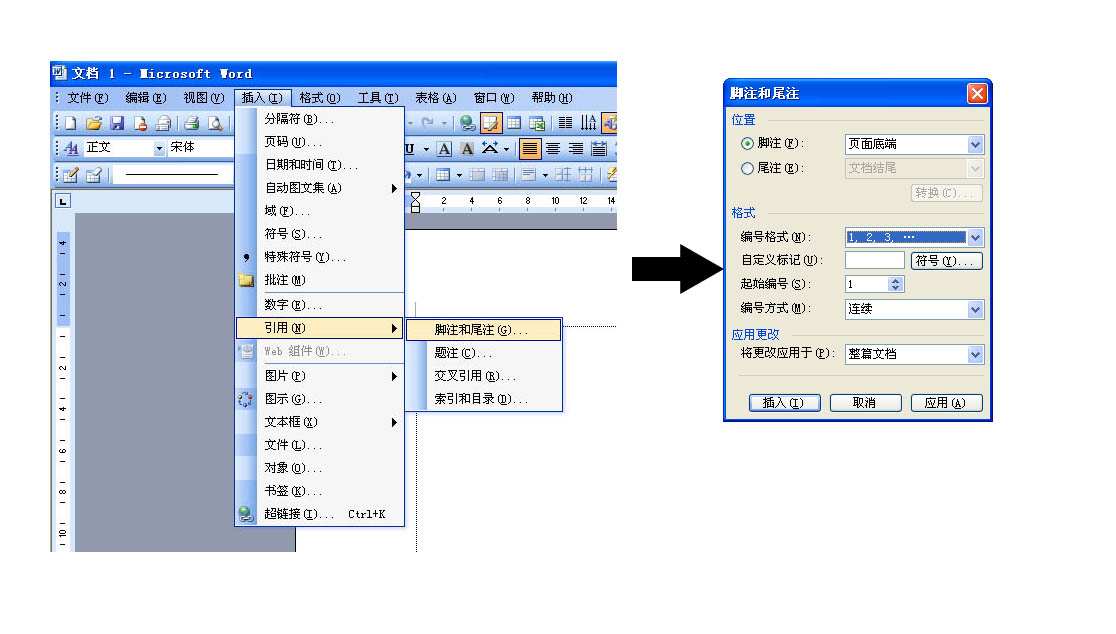This screenshot has width=1116, height=634.
Task: Insert Excel worksheet toolbar icon
Action: click(537, 123)
